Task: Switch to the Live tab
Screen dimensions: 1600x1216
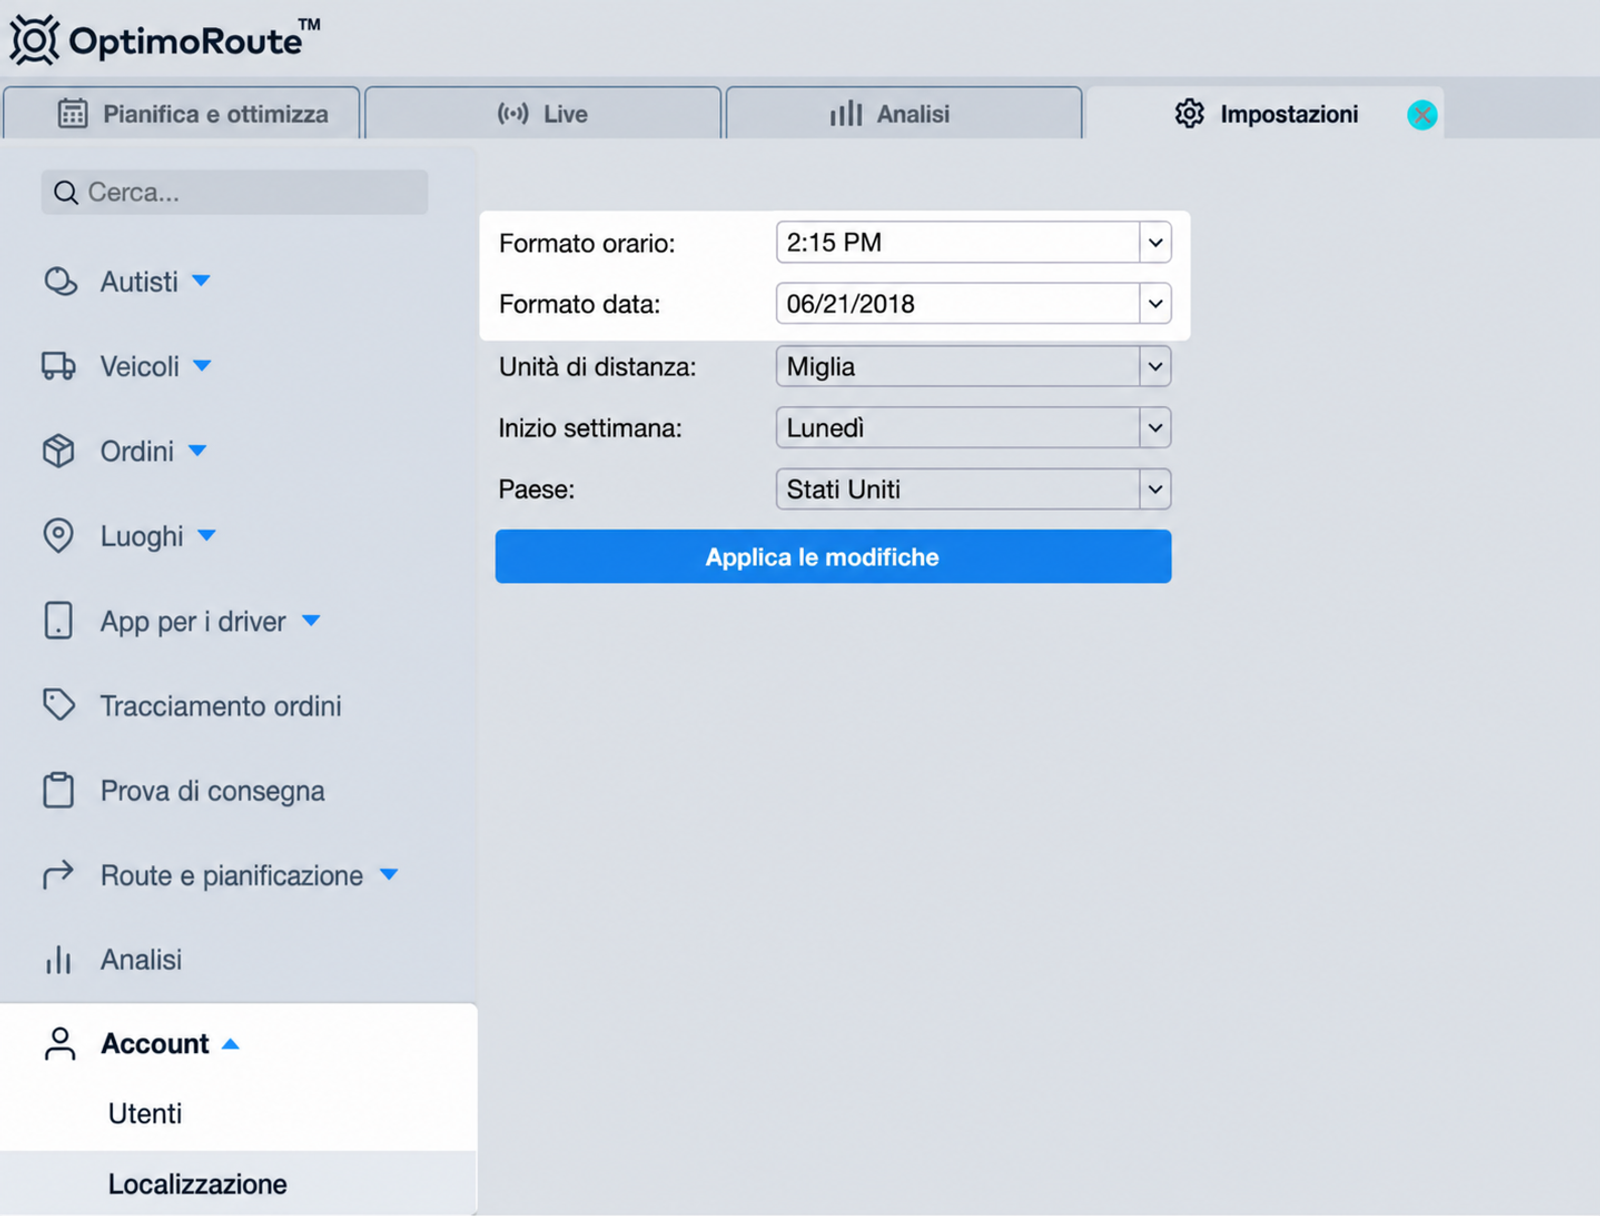Action: (x=543, y=113)
